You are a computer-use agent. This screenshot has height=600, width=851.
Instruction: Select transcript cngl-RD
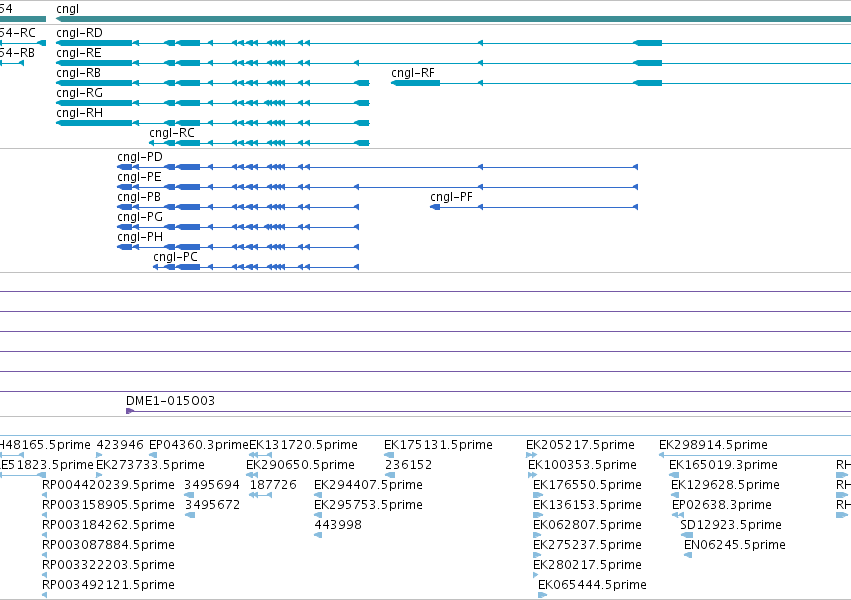point(453,43)
